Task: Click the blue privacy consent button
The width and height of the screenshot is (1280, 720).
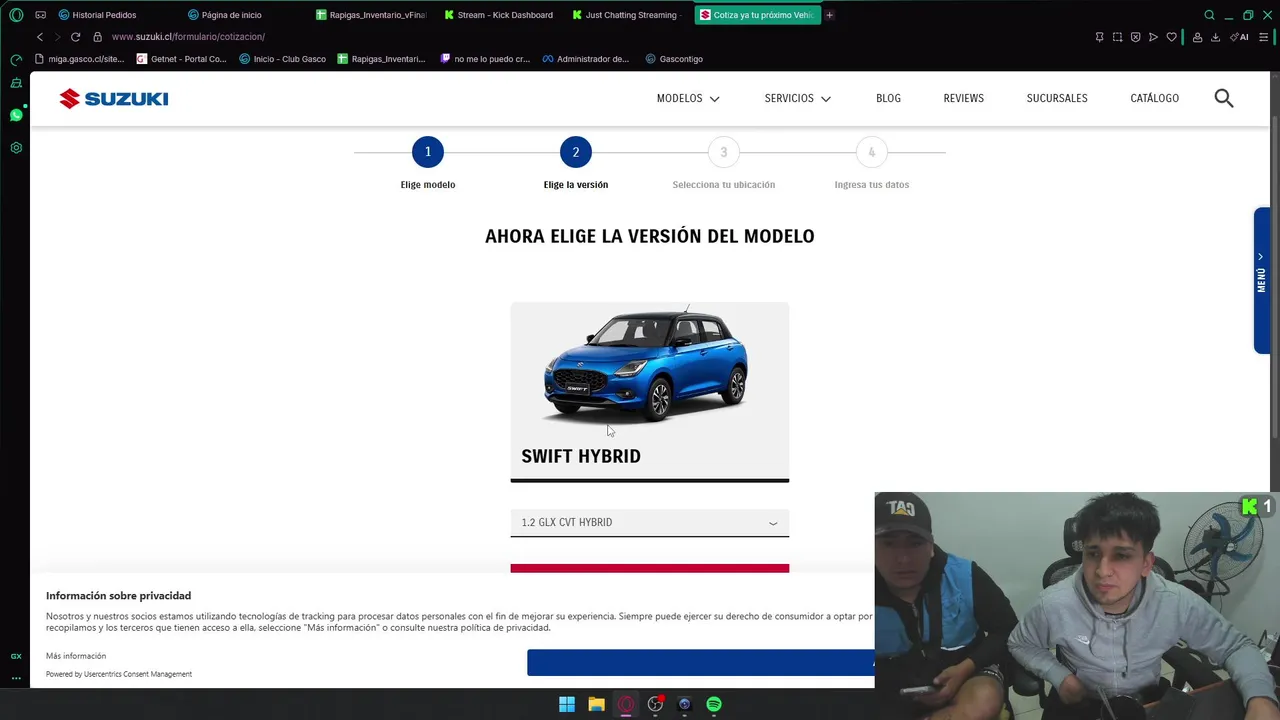Action: click(701, 662)
